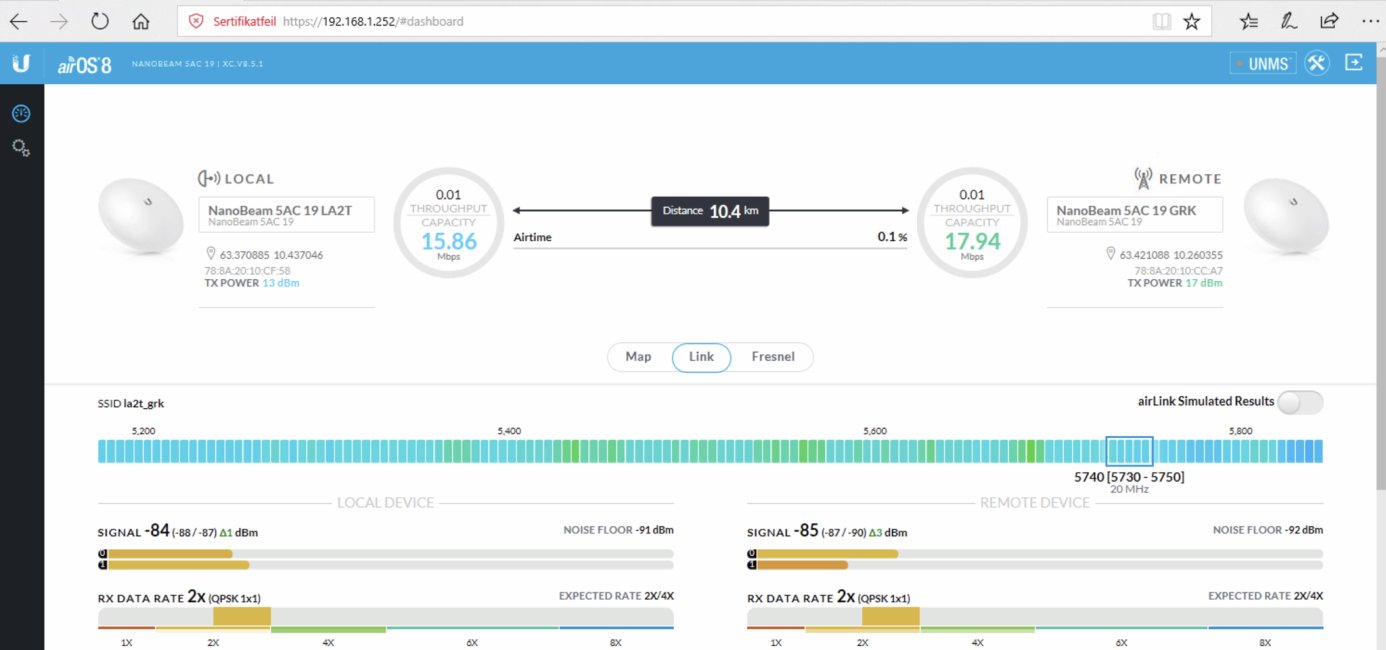Add page to favorites star icon
This screenshot has width=1386, height=650.
tap(1191, 21)
